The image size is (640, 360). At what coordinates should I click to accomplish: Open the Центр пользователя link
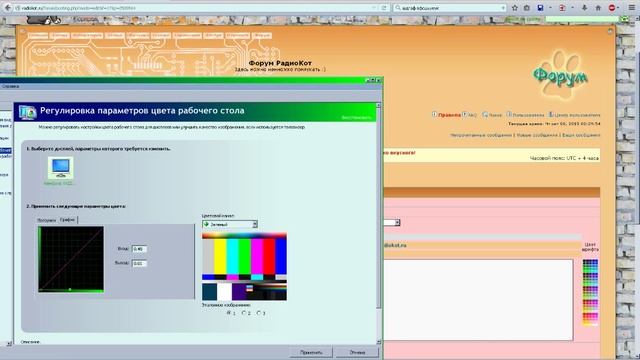point(577,115)
